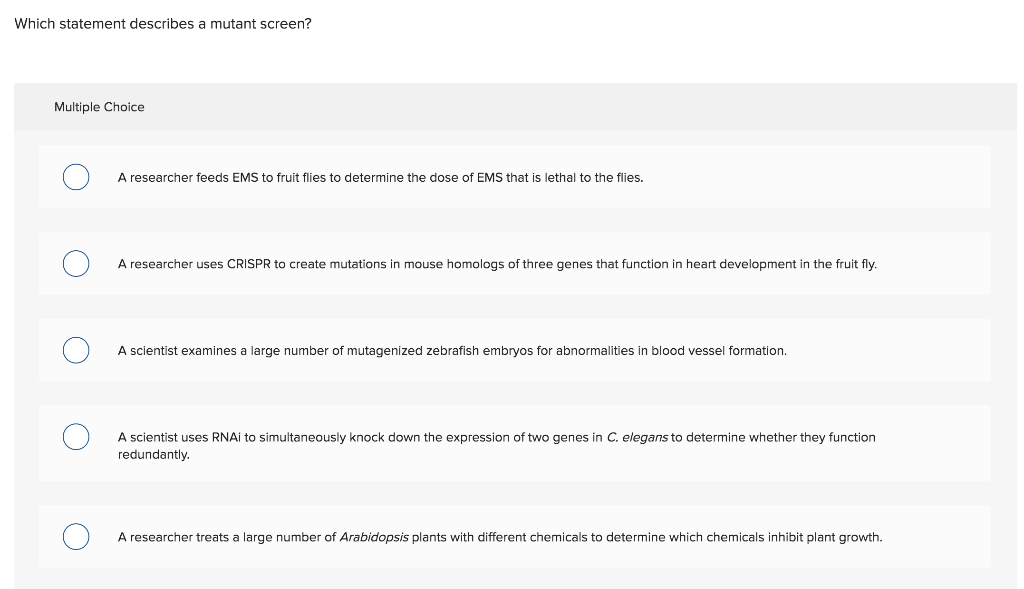Click the italicized Arabidopsis text
Viewport: 1024px width, 589px height.
(x=376, y=537)
